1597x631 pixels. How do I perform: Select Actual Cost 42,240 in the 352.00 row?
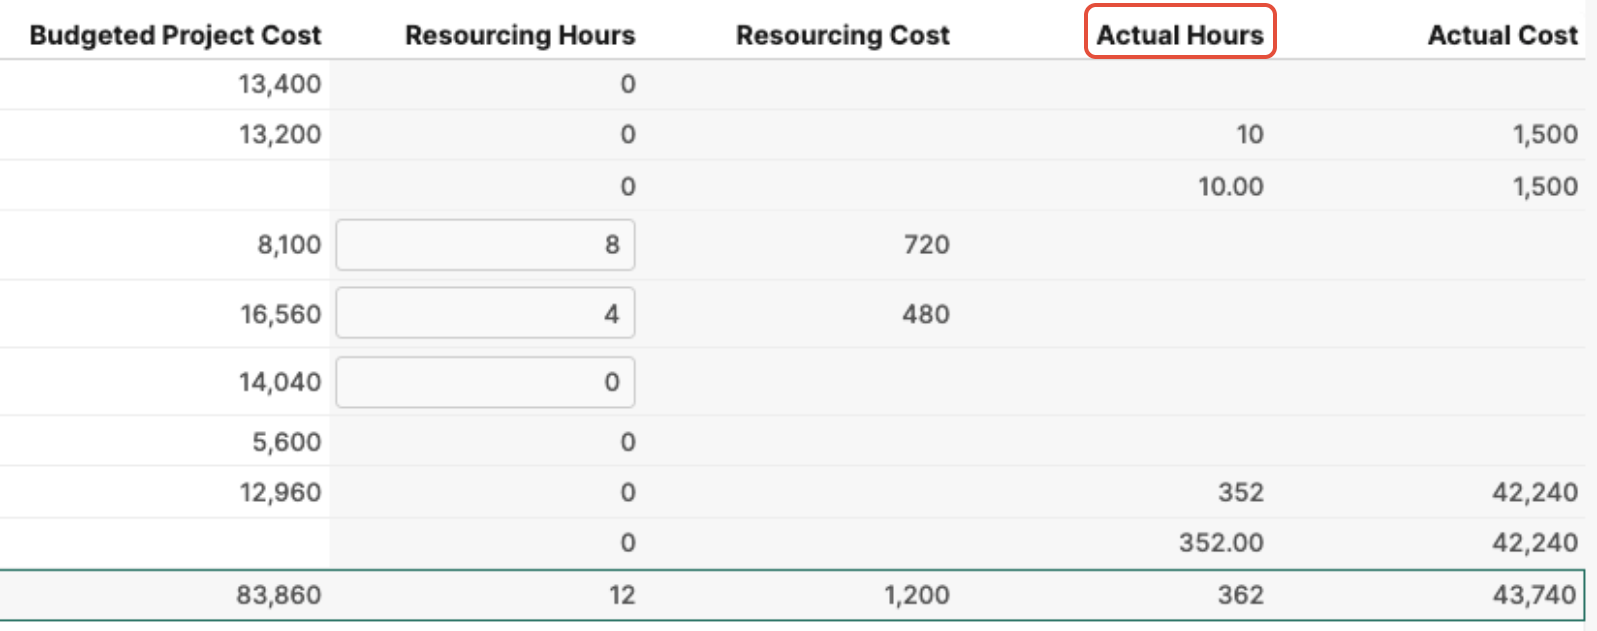click(1535, 542)
